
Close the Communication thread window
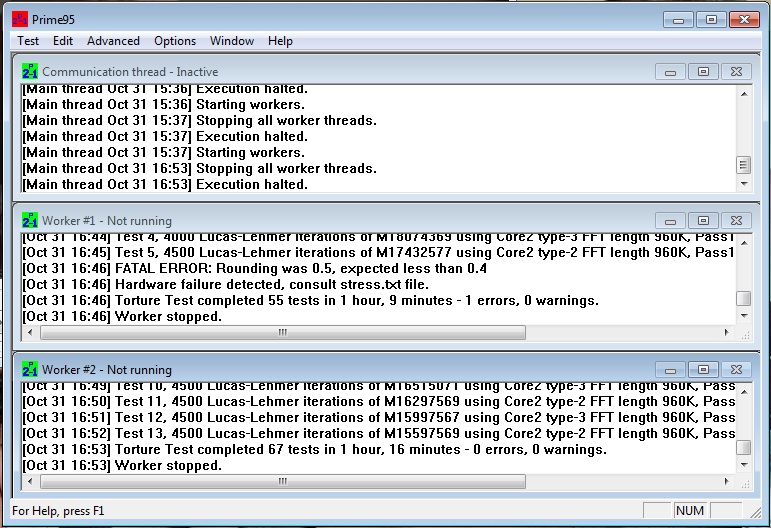coord(736,72)
